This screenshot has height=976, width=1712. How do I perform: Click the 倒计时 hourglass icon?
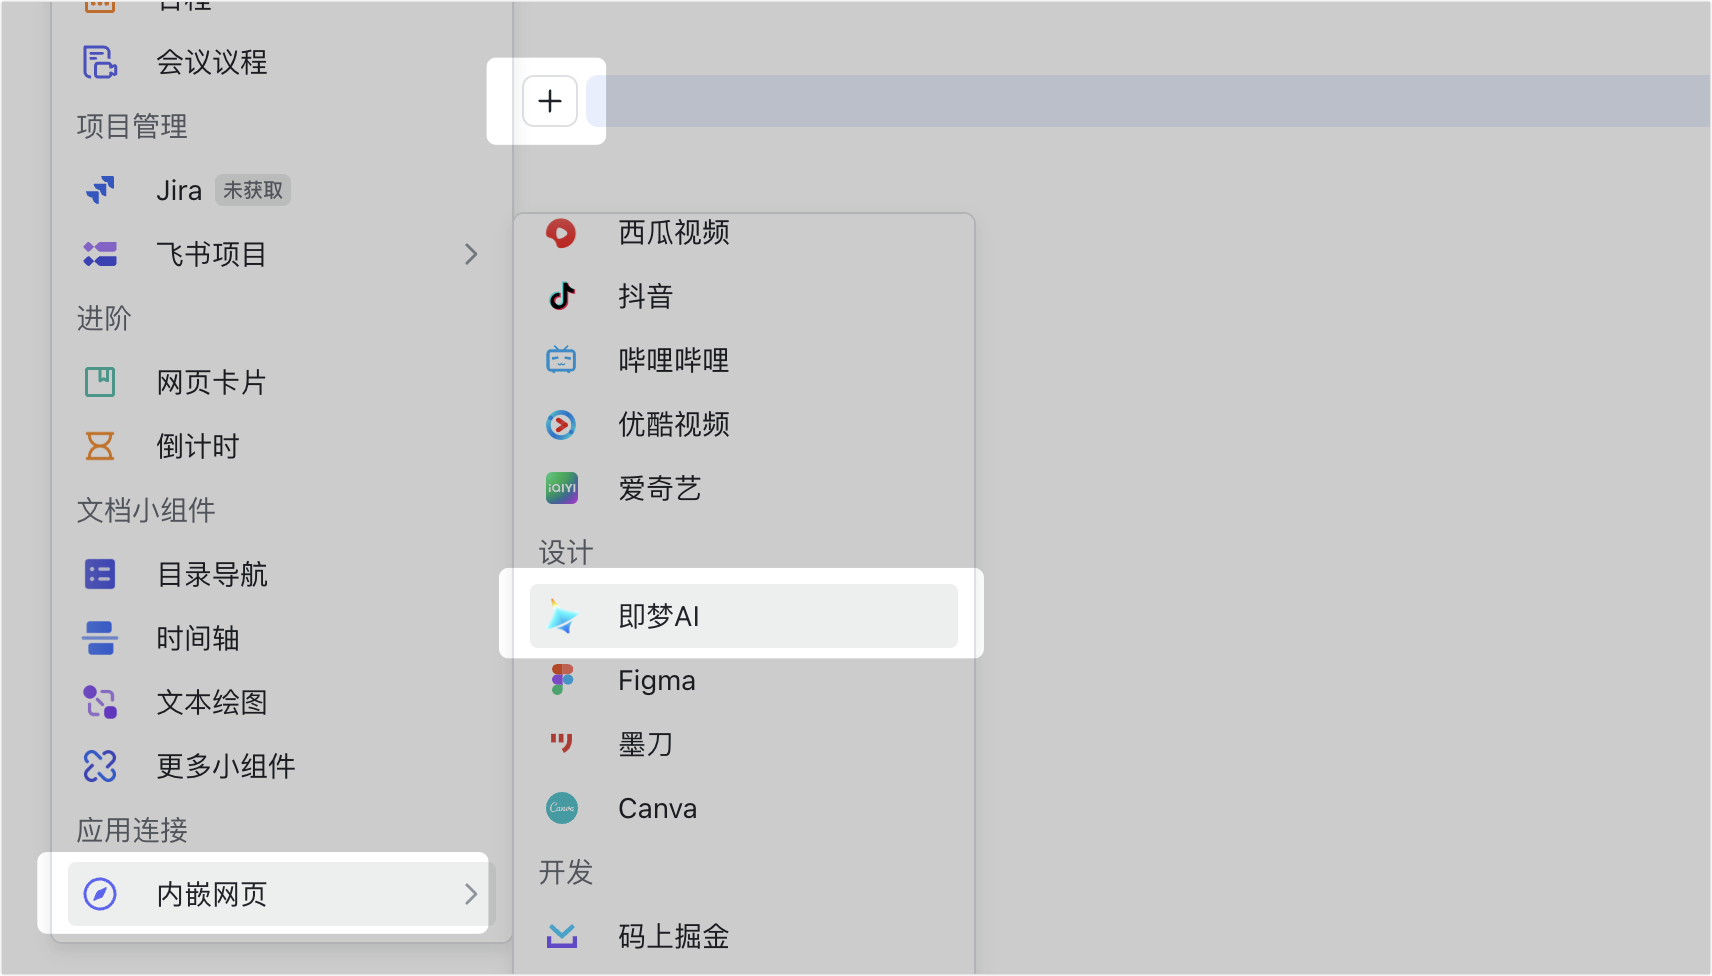100,446
